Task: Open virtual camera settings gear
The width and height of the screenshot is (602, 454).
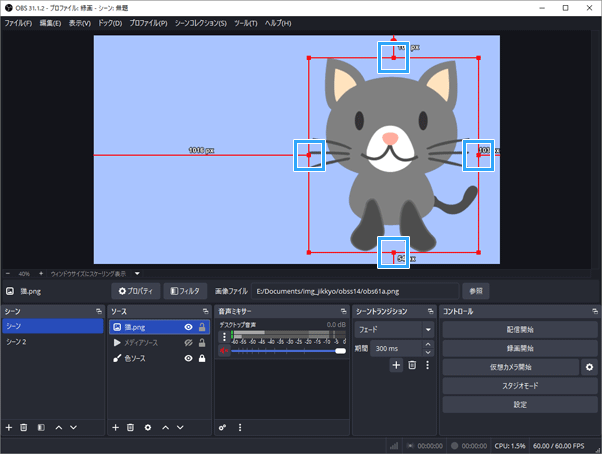Action: (589, 367)
